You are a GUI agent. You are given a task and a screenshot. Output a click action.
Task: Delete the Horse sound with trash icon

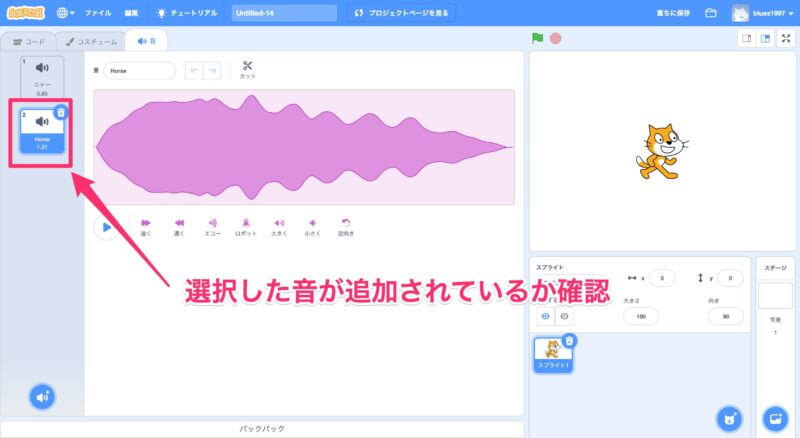61,113
